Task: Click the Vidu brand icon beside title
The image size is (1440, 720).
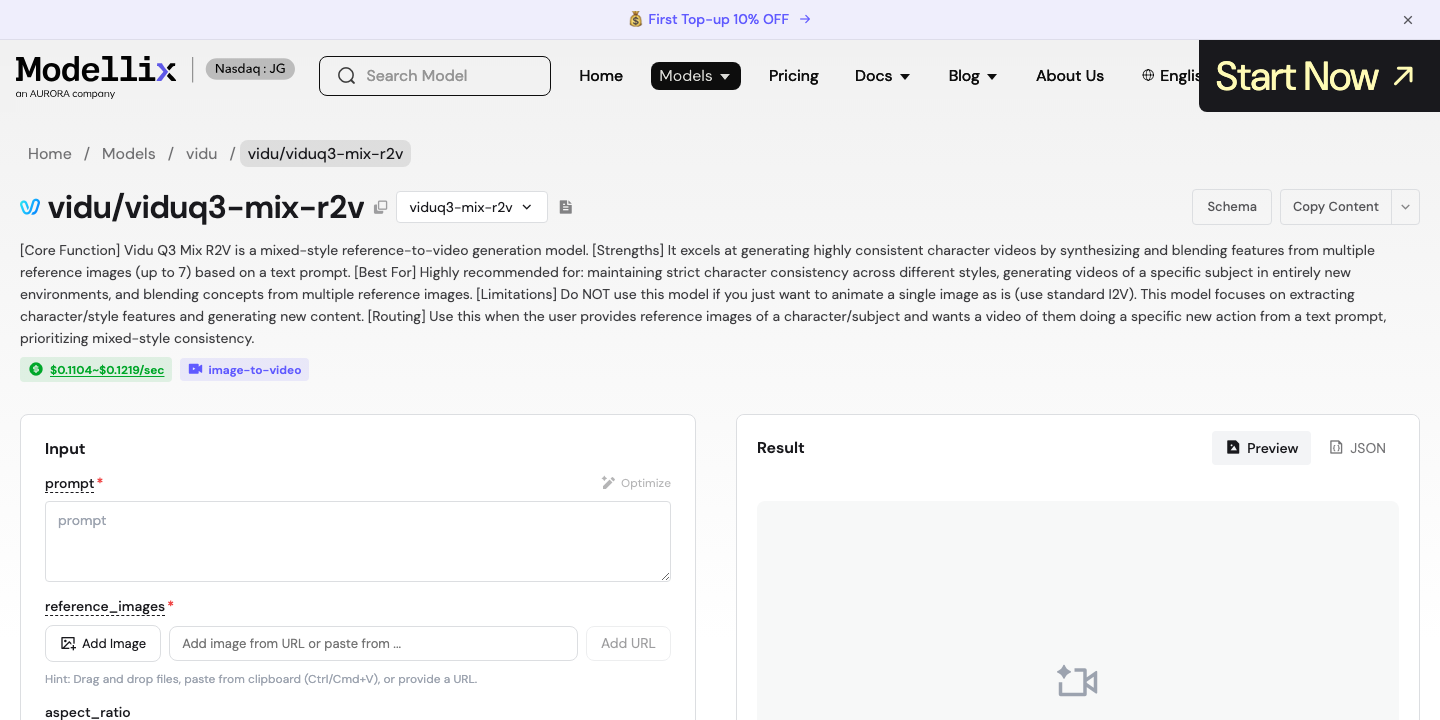Action: [30, 207]
